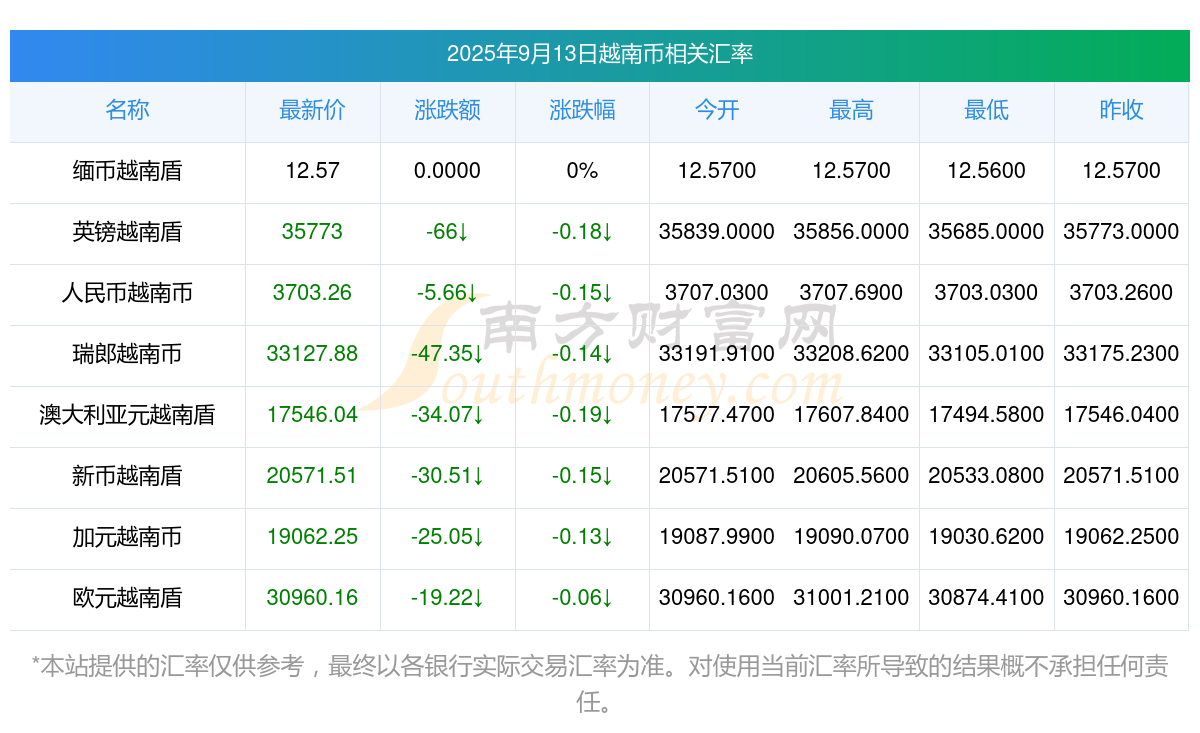Click opening value 19087.9900
The image size is (1200, 733).
pos(717,537)
